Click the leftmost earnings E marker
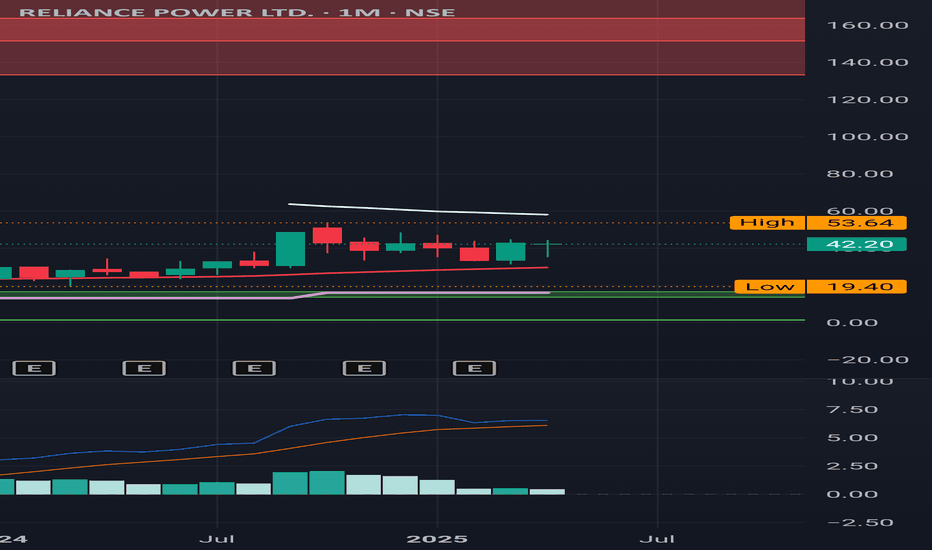Image resolution: width=932 pixels, height=550 pixels. pyautogui.click(x=34, y=368)
